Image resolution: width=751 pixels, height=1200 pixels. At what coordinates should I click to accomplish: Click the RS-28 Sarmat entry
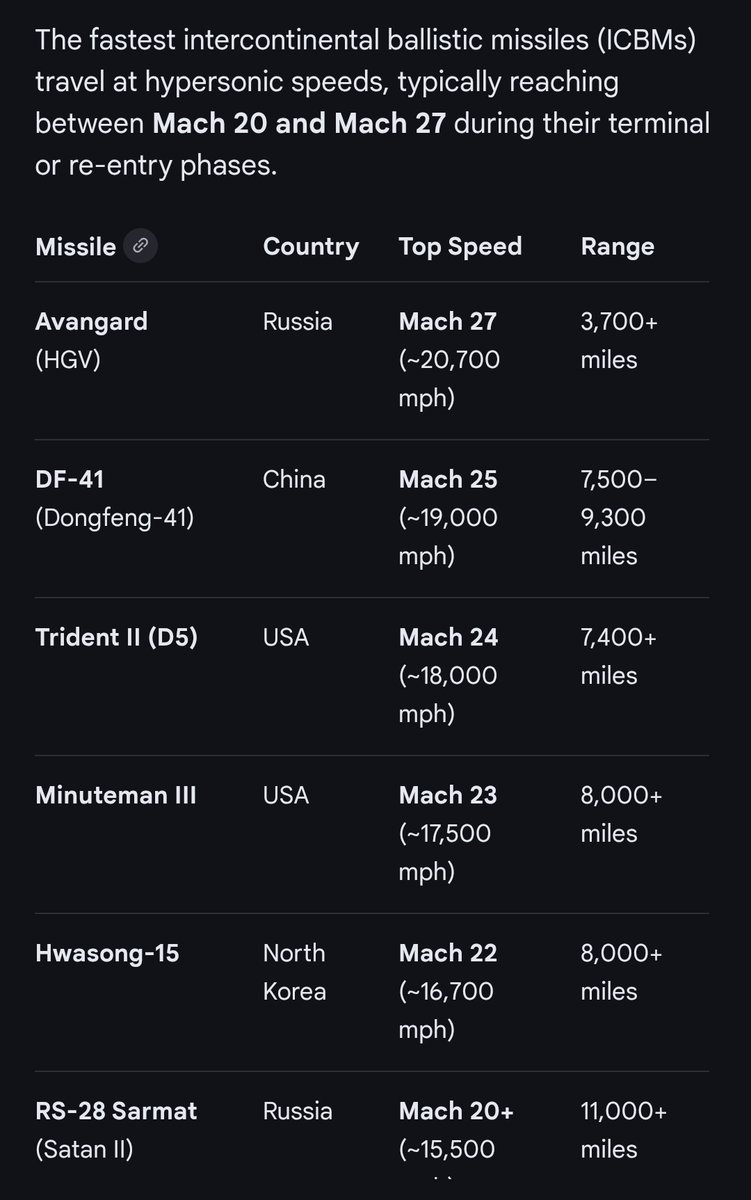coord(116,1111)
